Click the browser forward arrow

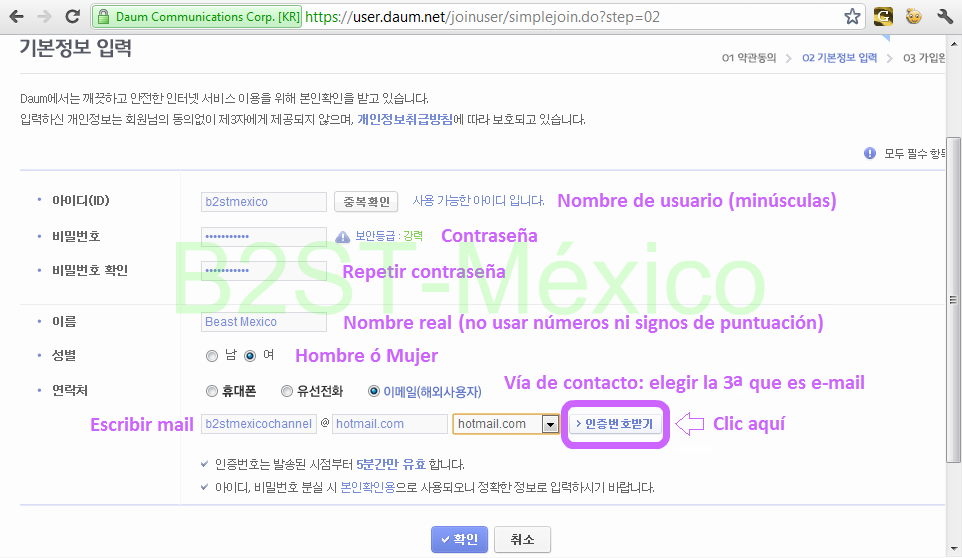(44, 17)
